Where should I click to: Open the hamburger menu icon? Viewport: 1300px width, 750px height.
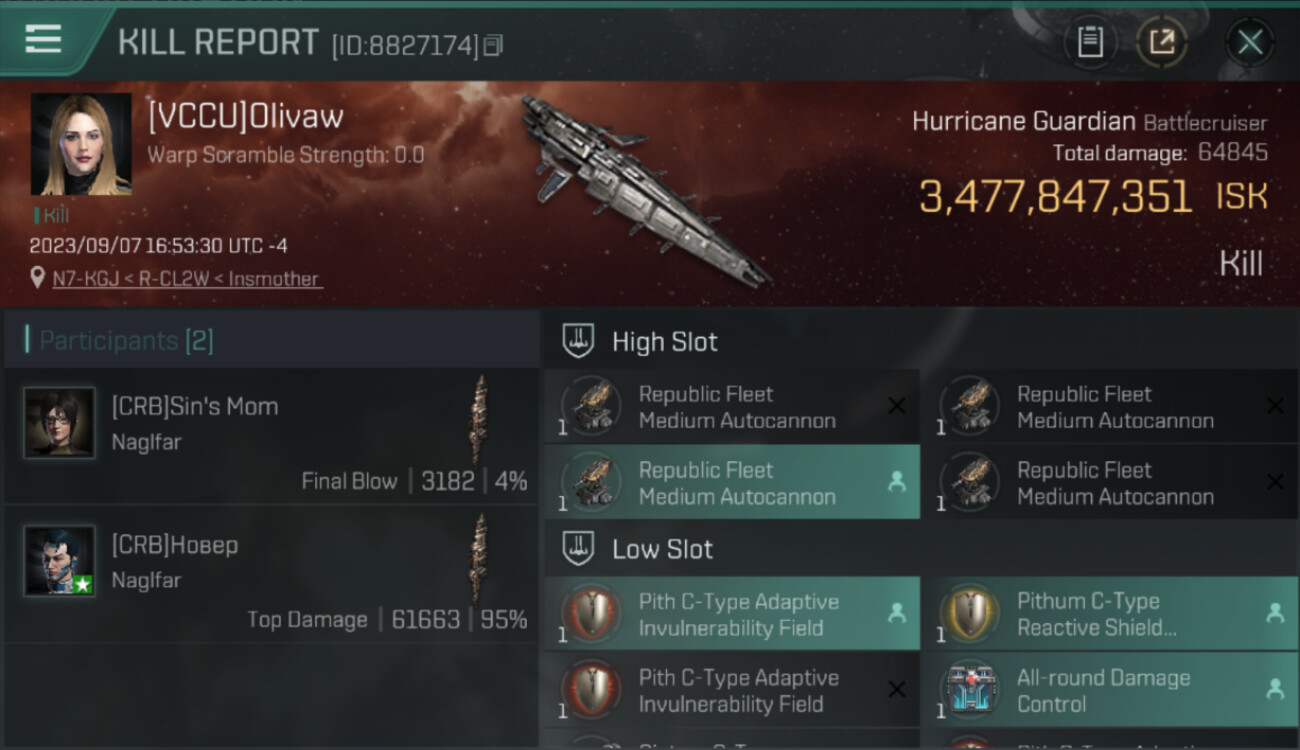(x=43, y=40)
